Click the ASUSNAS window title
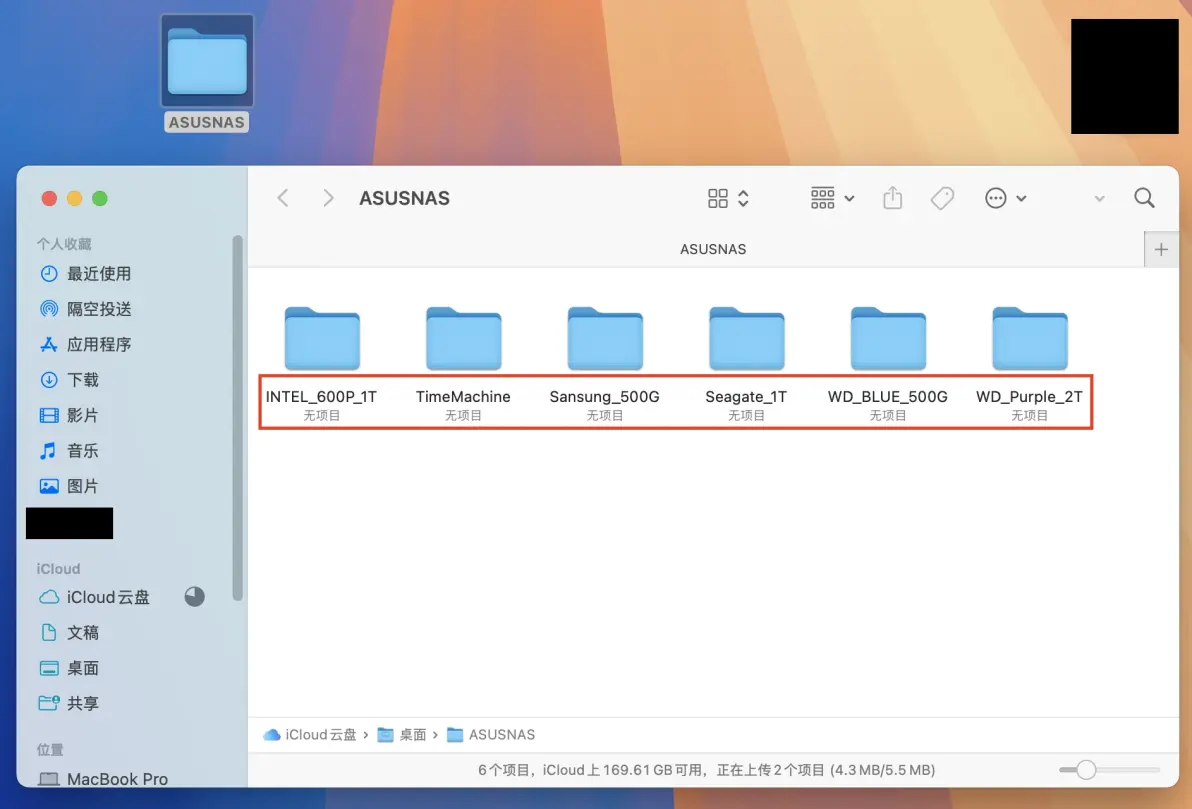The height and width of the screenshot is (809, 1192). click(x=404, y=198)
